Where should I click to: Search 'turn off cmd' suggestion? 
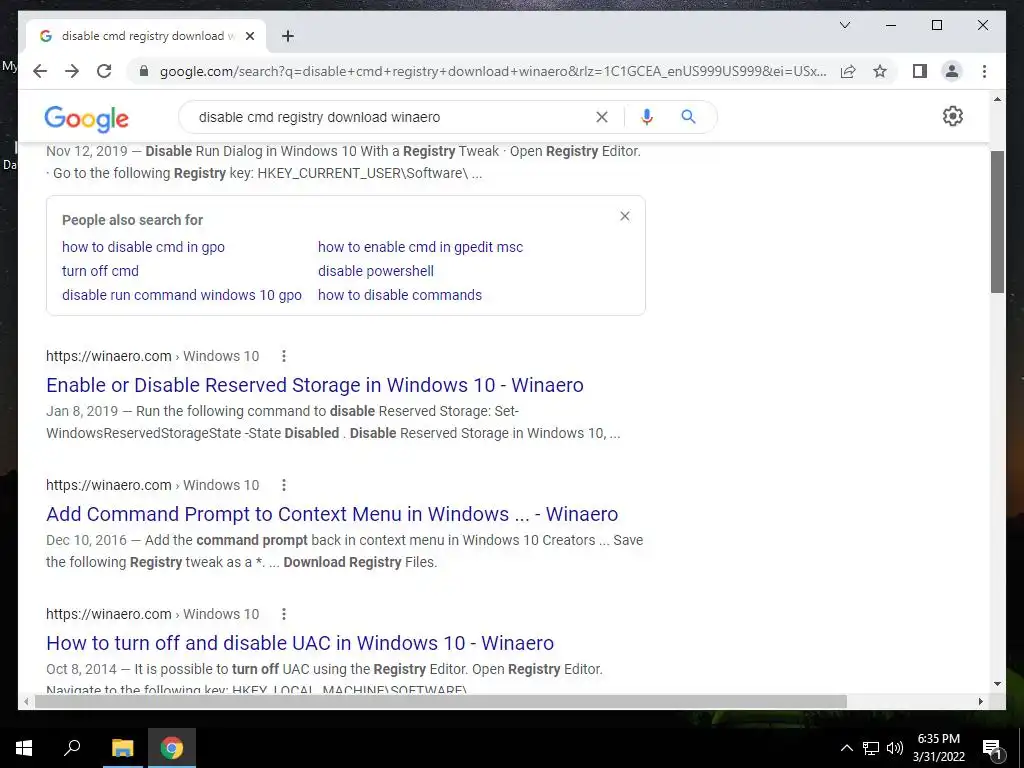point(100,271)
